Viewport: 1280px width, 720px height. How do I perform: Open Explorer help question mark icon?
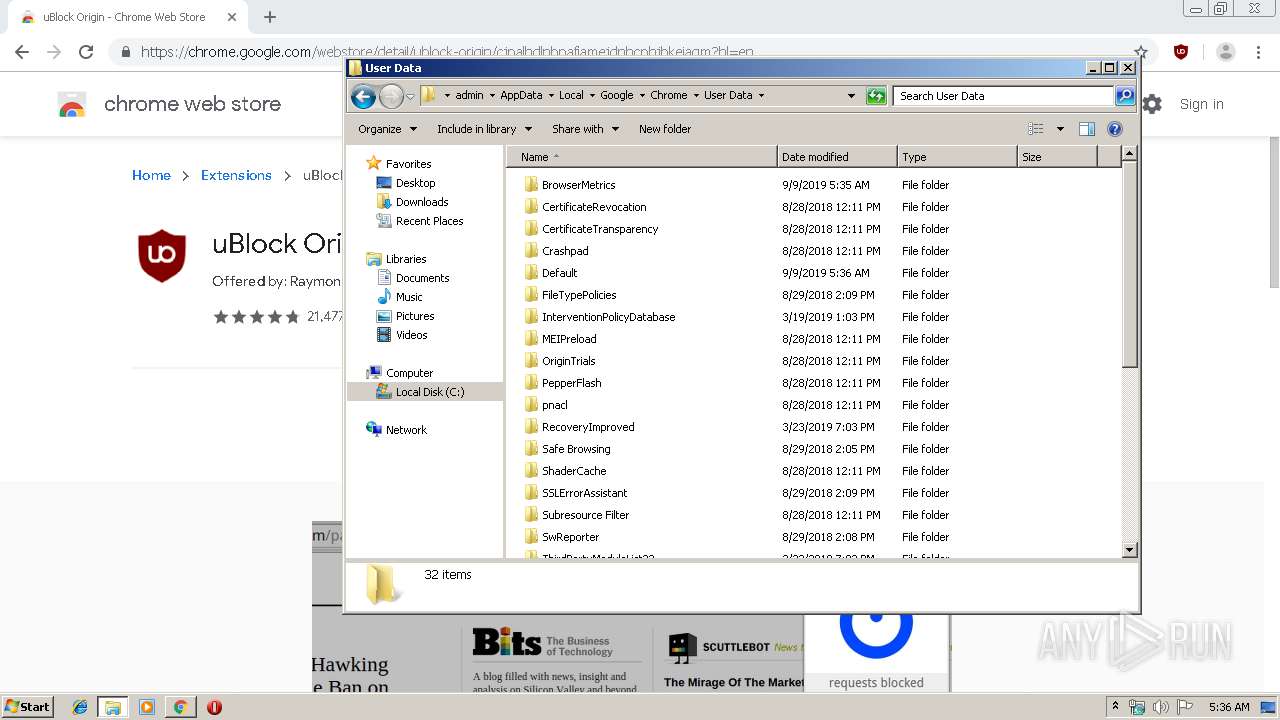[x=1115, y=129]
